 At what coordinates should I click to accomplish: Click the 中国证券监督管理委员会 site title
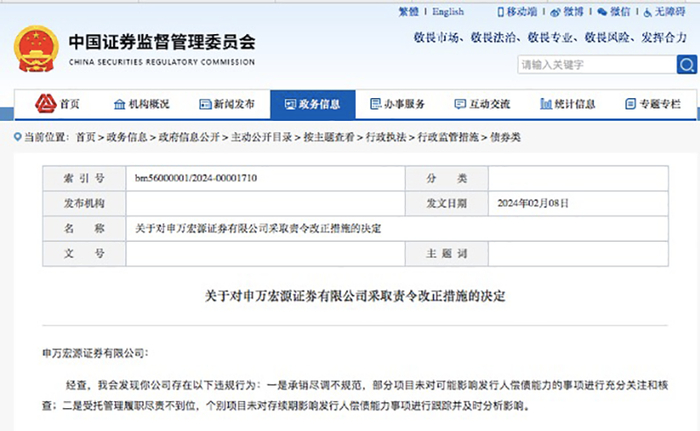(x=162, y=42)
